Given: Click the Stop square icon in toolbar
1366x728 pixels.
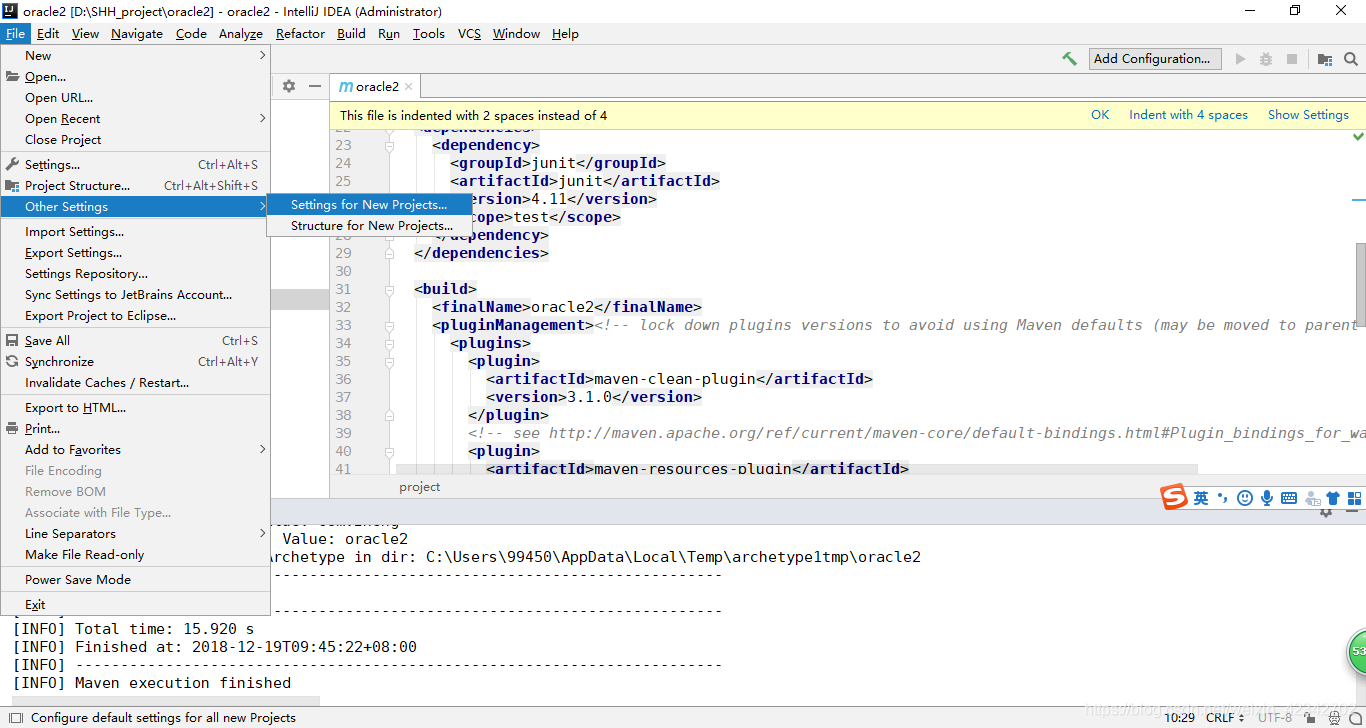Looking at the screenshot, I should (1292, 59).
